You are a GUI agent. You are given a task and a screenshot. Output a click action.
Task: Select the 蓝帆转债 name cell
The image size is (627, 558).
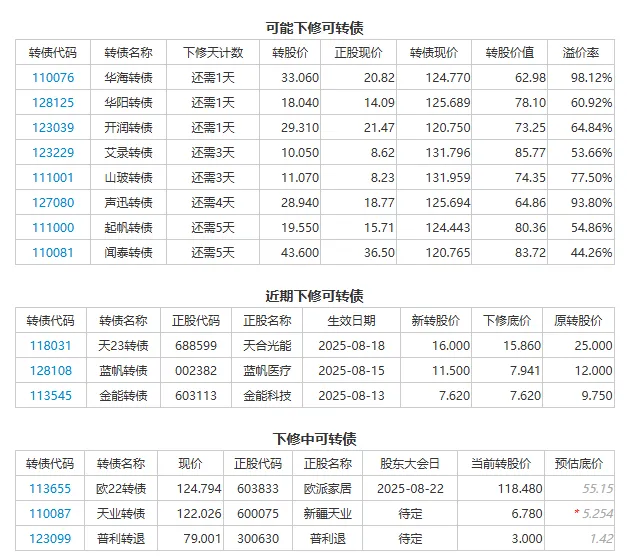pyautogui.click(x=123, y=371)
